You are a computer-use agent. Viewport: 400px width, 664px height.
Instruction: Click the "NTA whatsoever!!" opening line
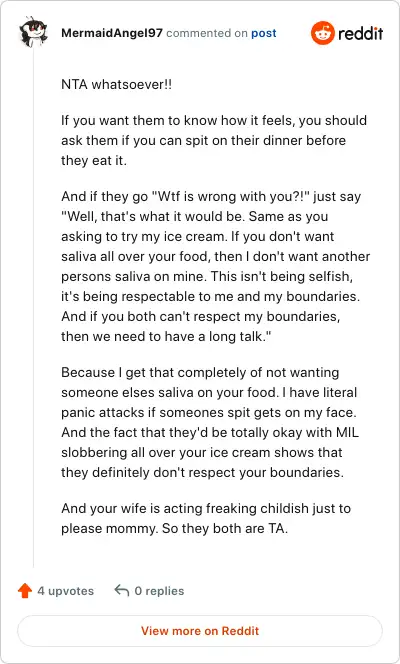[117, 84]
